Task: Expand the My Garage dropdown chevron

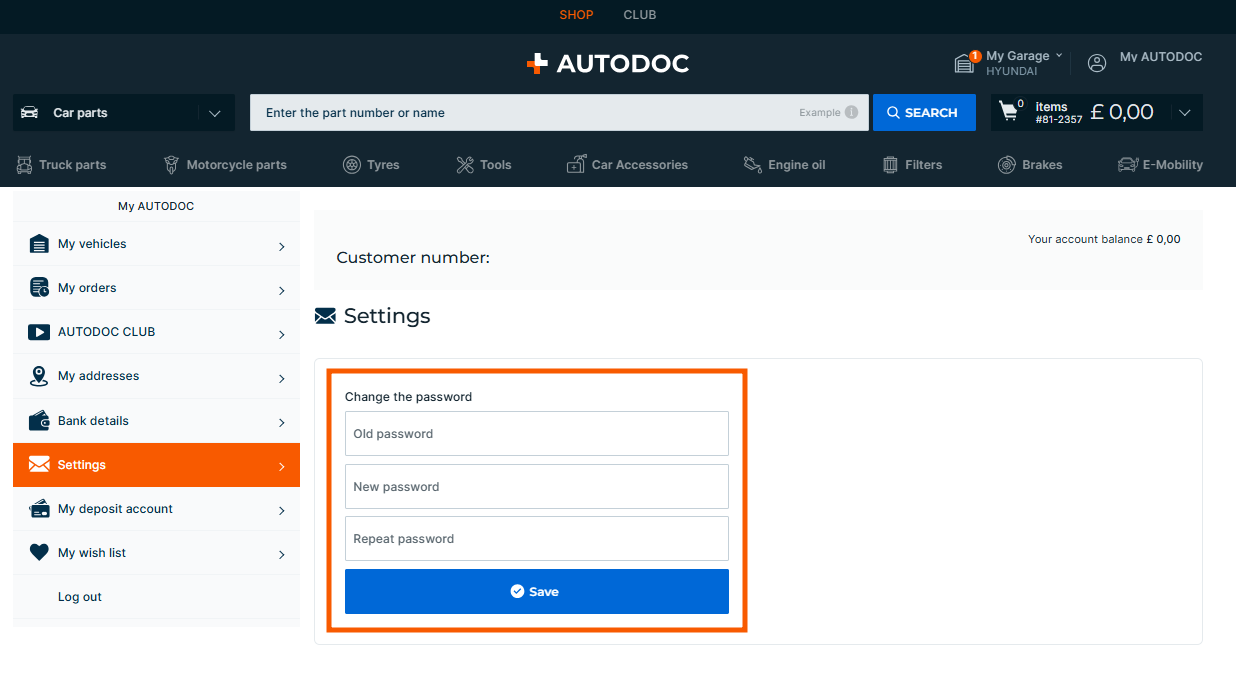Action: click(x=1059, y=56)
